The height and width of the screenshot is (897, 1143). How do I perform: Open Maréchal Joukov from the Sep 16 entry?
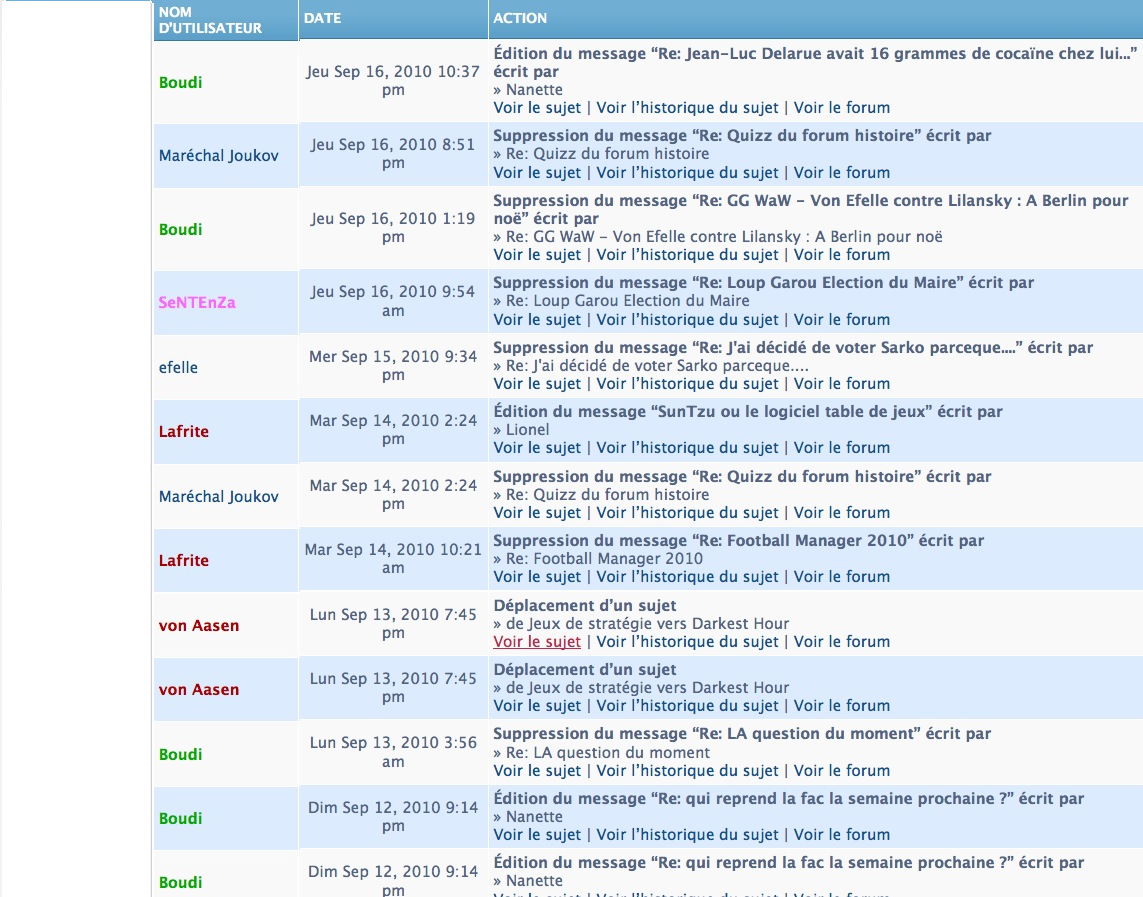(x=218, y=155)
